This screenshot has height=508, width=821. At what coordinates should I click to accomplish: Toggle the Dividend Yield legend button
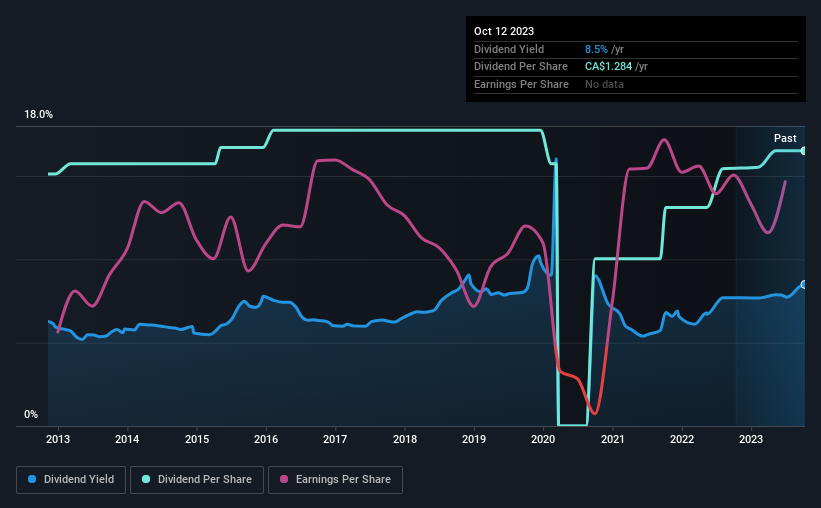point(71,480)
